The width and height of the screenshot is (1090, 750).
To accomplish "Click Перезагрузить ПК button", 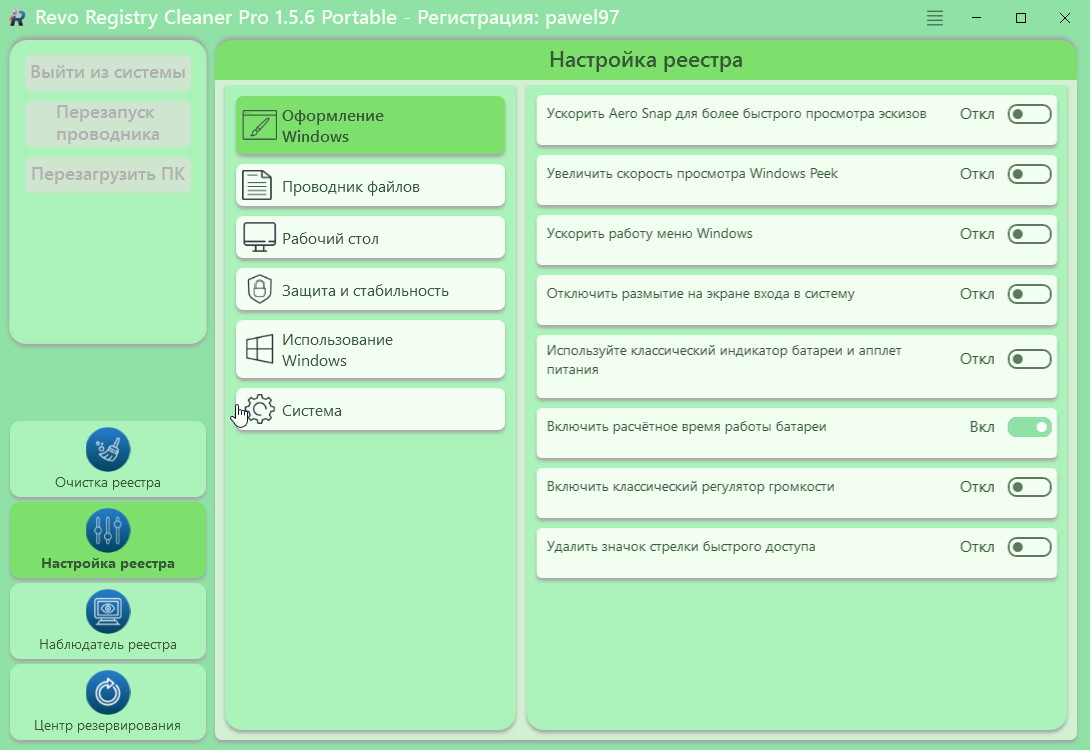I will pyautogui.click(x=108, y=174).
